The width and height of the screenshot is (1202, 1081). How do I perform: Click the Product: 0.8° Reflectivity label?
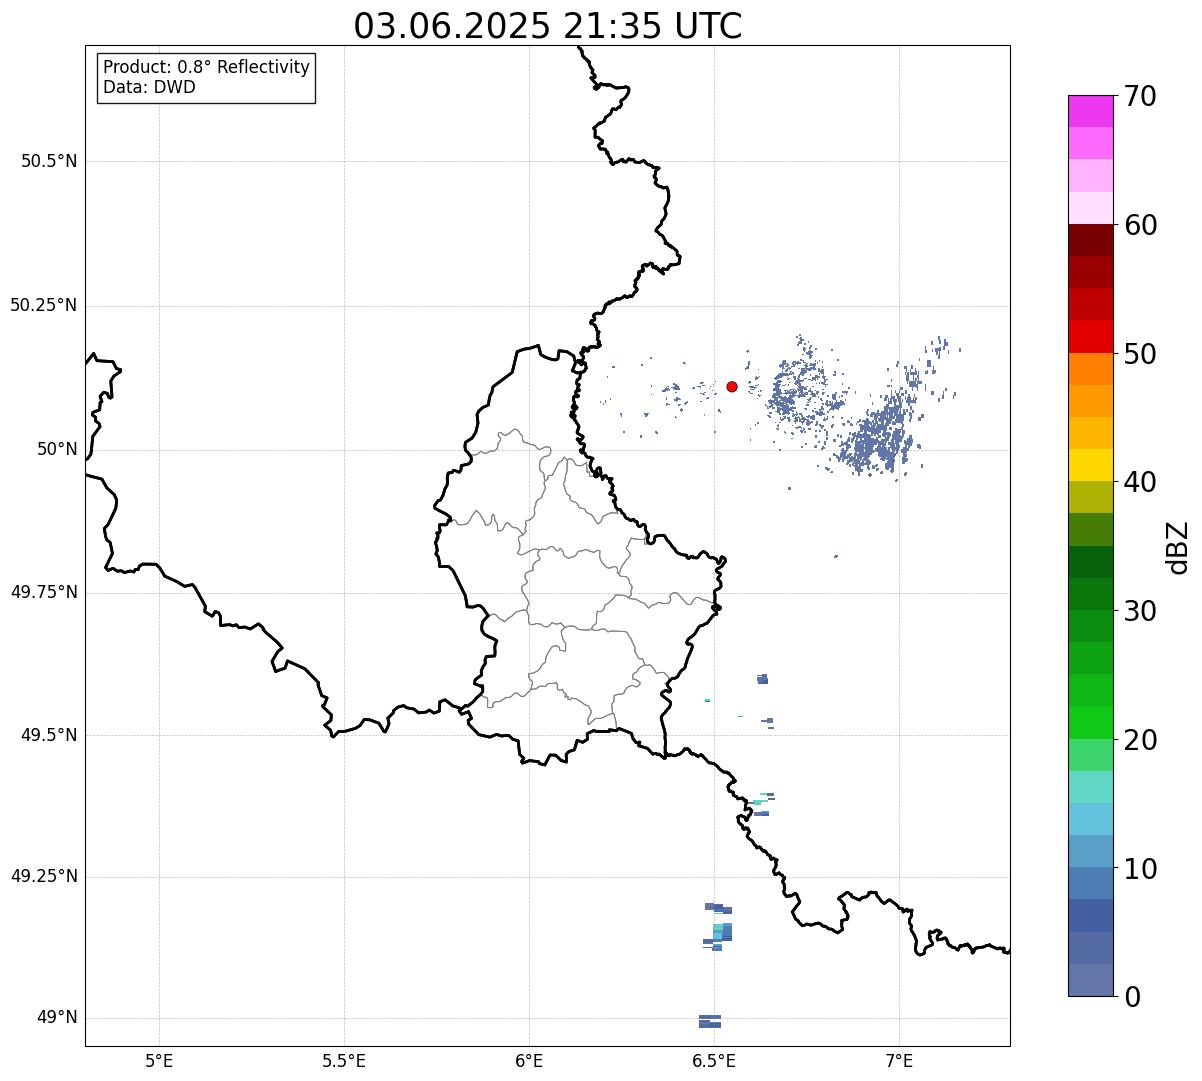[207, 67]
